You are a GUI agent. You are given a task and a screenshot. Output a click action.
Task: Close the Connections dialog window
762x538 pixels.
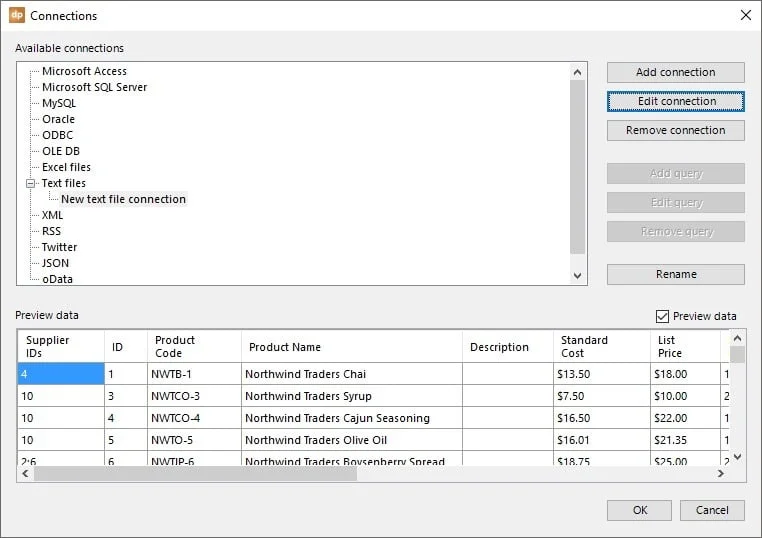tap(746, 15)
